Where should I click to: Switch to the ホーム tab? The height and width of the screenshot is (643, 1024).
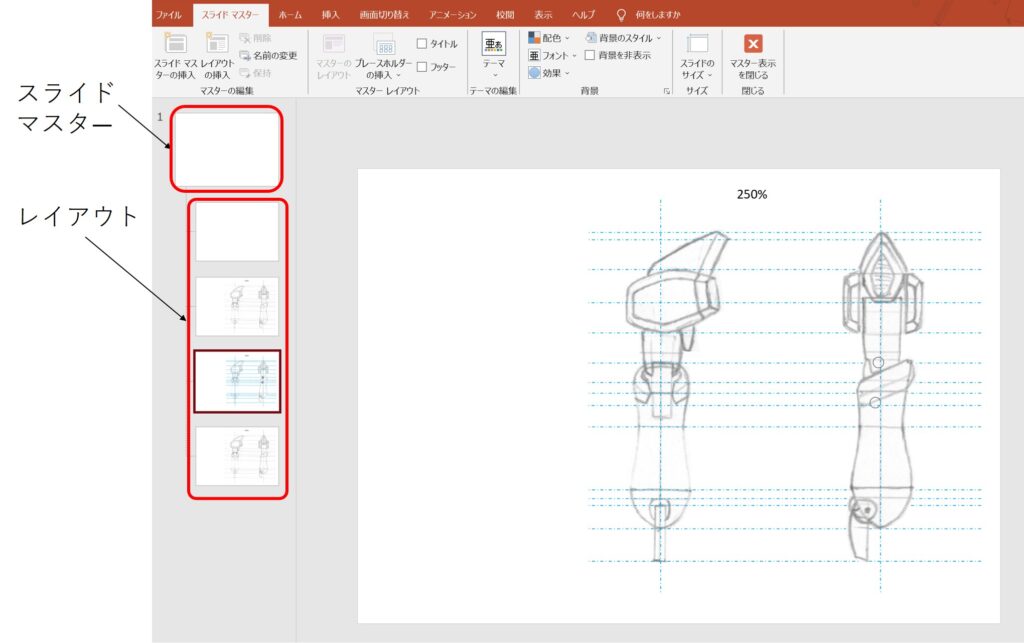(x=290, y=15)
